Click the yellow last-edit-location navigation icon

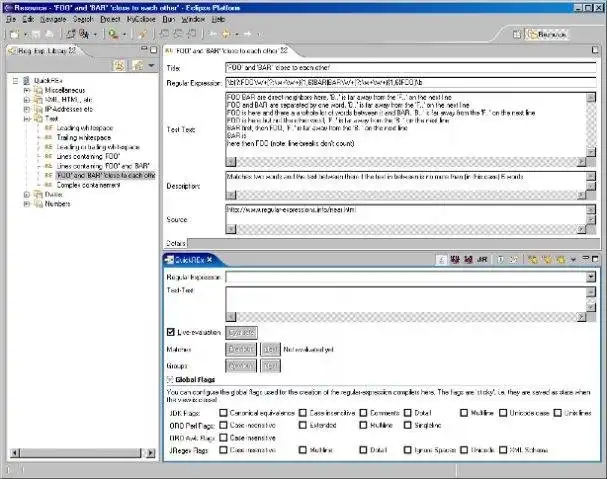[225, 34]
